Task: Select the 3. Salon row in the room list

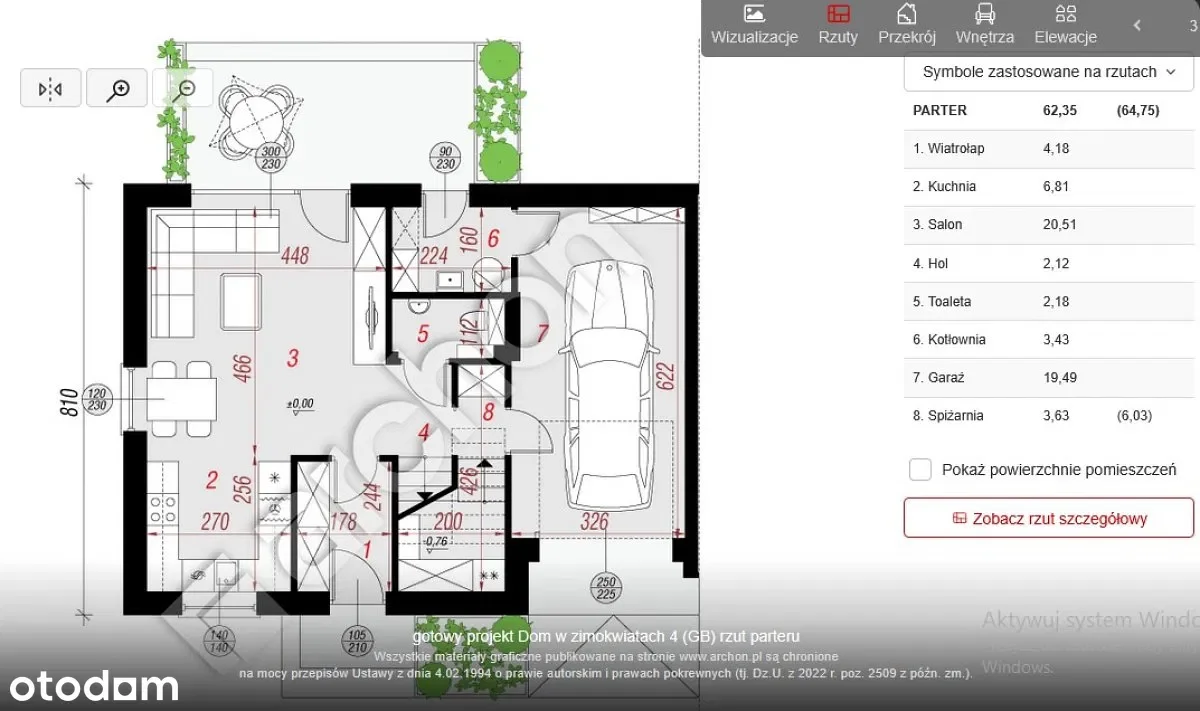Action: [1048, 225]
